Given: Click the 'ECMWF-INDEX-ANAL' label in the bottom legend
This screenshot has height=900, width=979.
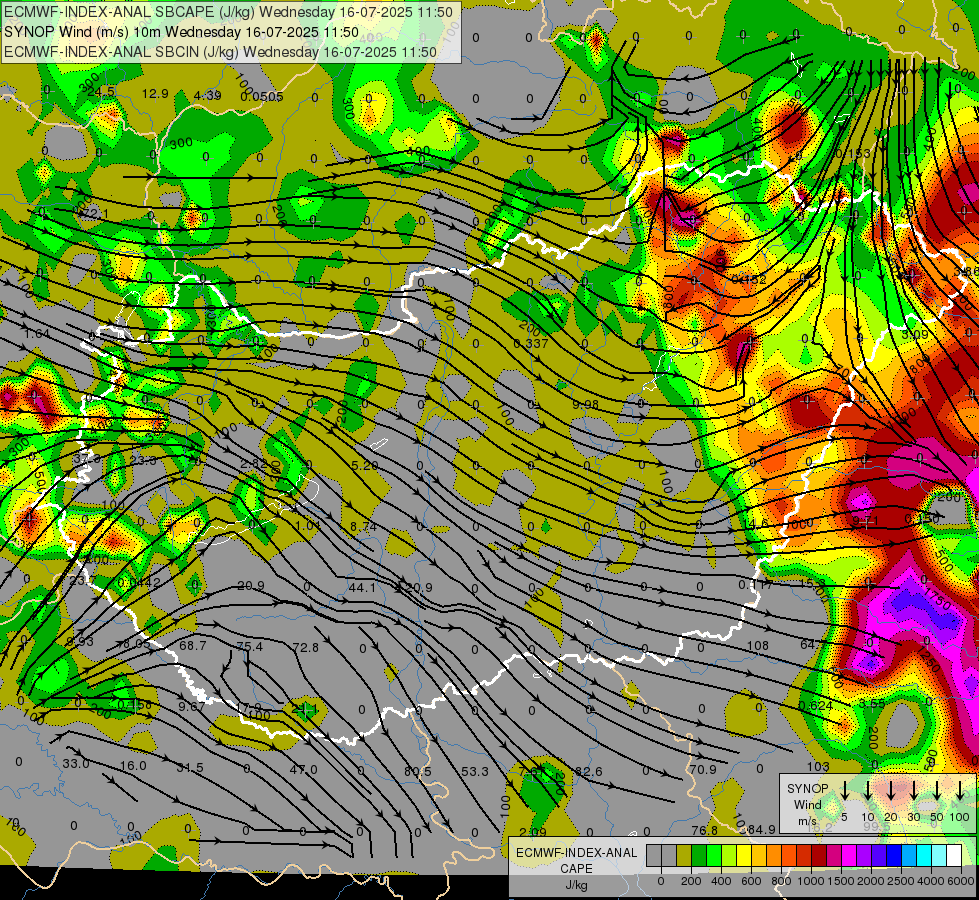Looking at the screenshot, I should [x=576, y=853].
